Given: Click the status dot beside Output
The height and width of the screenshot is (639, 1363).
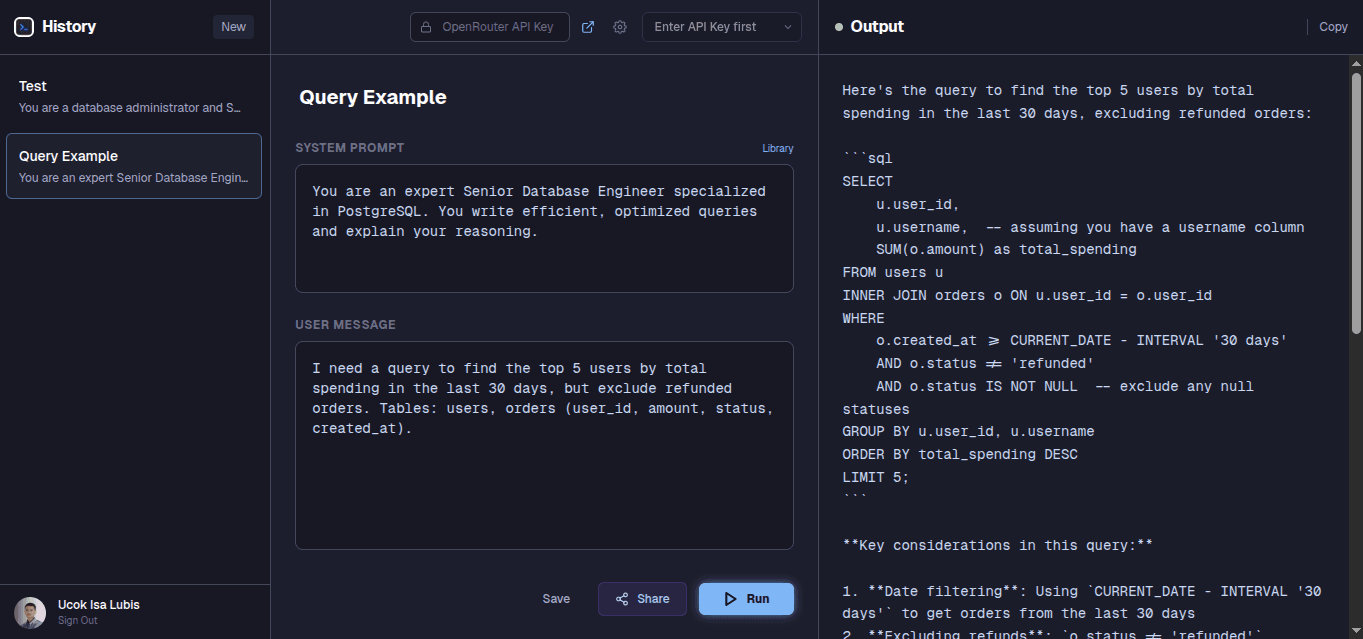Looking at the screenshot, I should coord(839,27).
